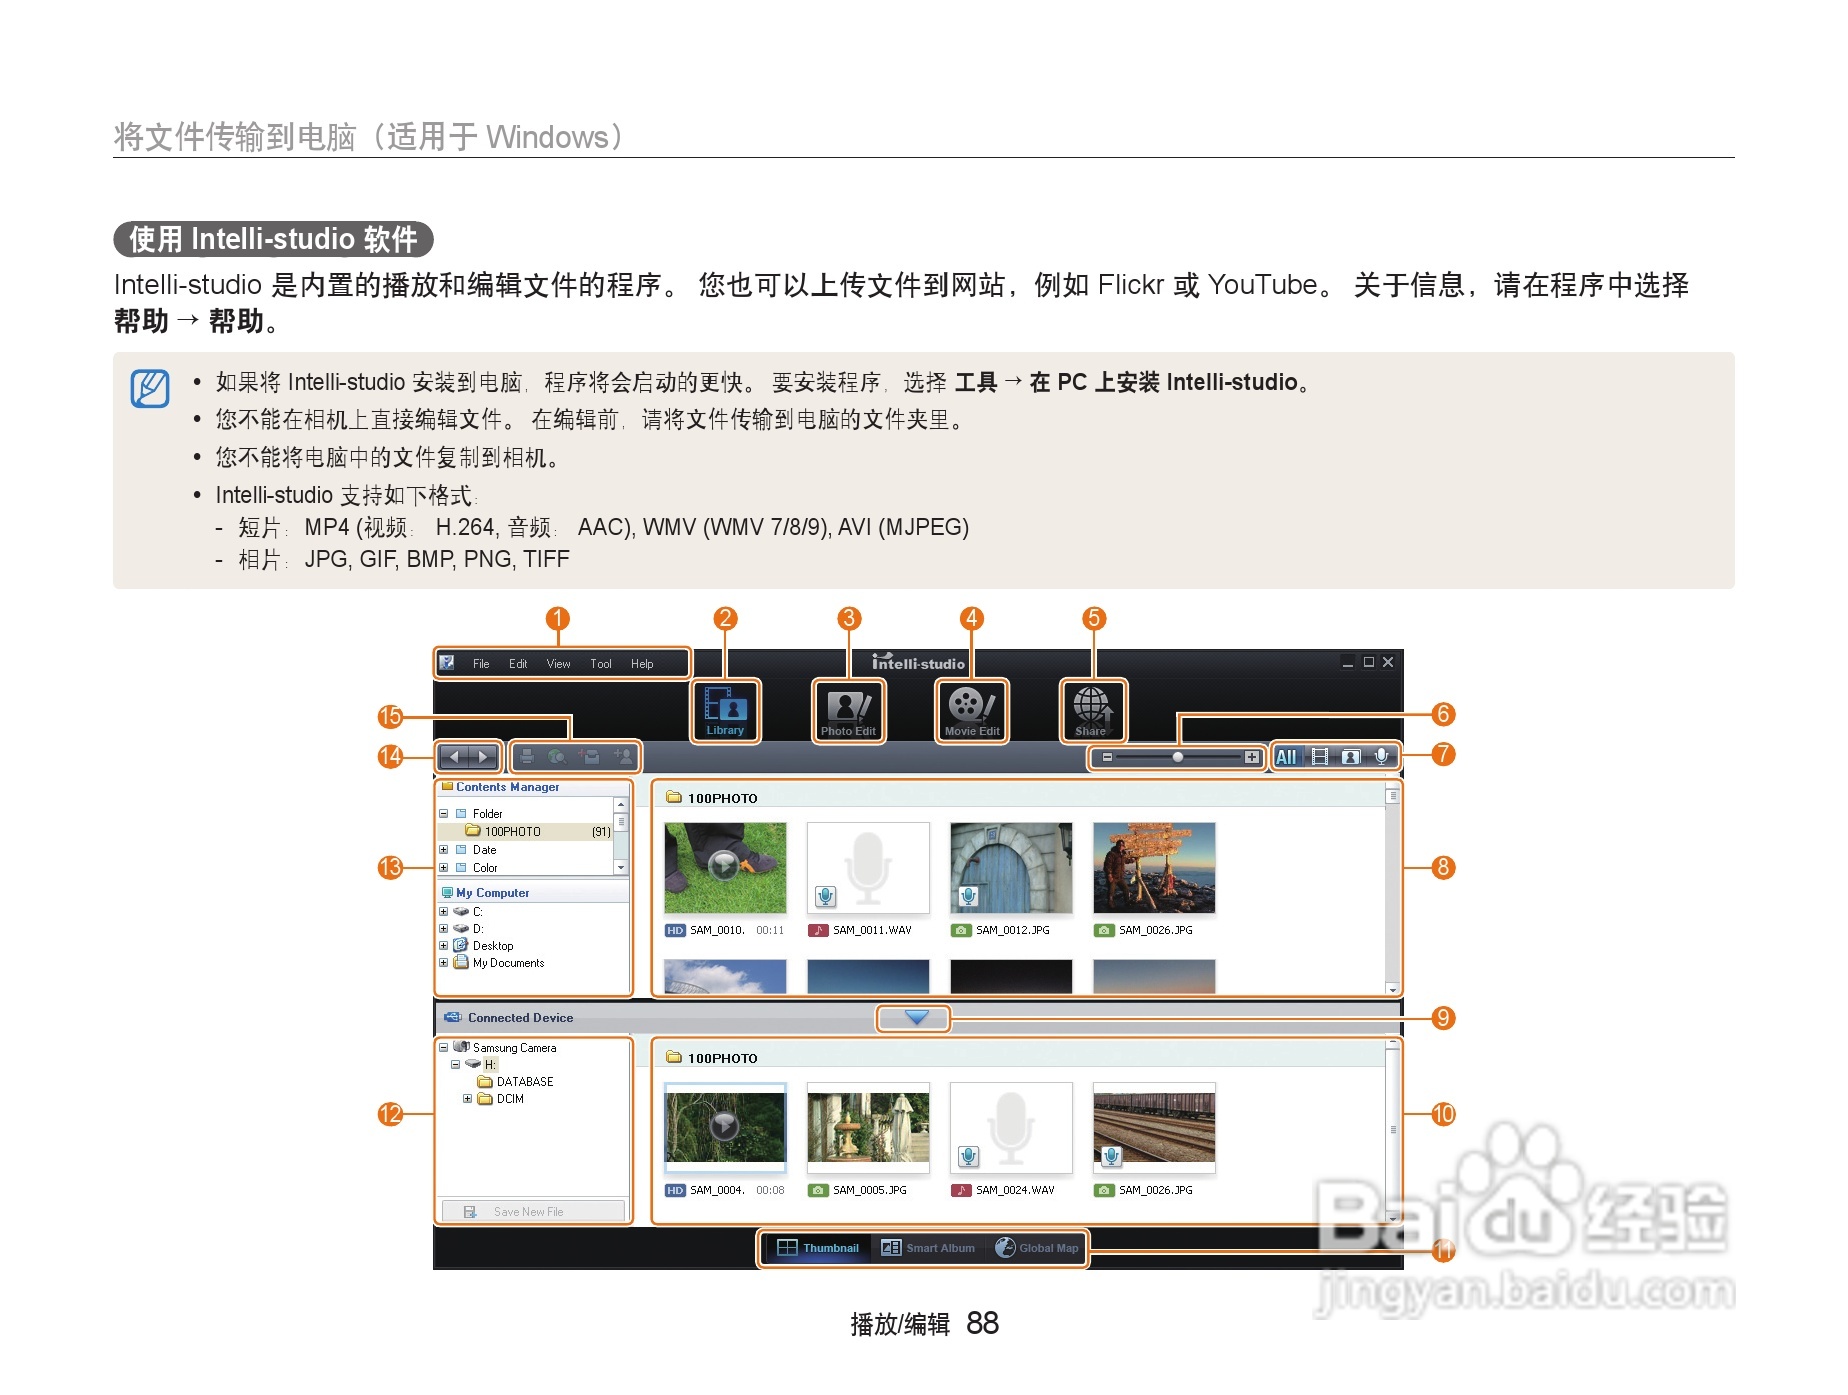Expand the D: drive node

click(444, 928)
